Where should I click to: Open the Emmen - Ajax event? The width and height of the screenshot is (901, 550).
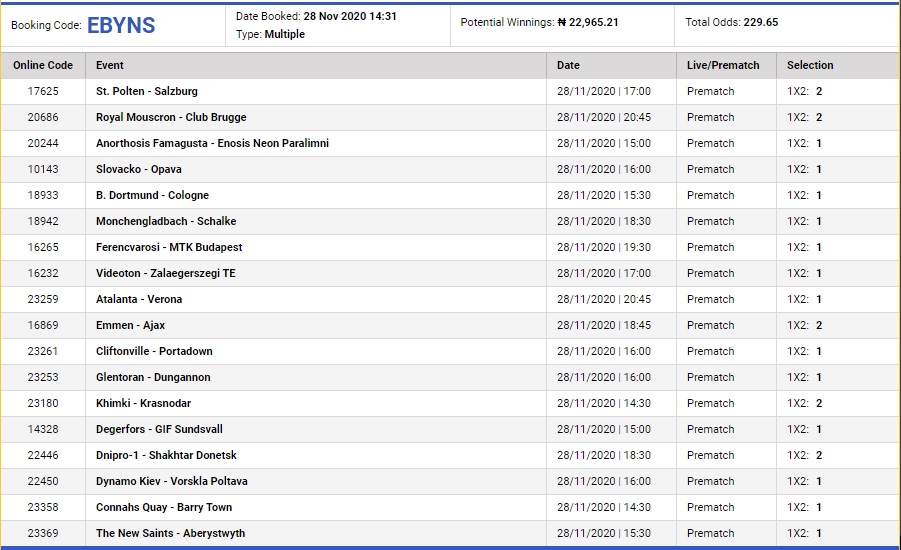130,325
